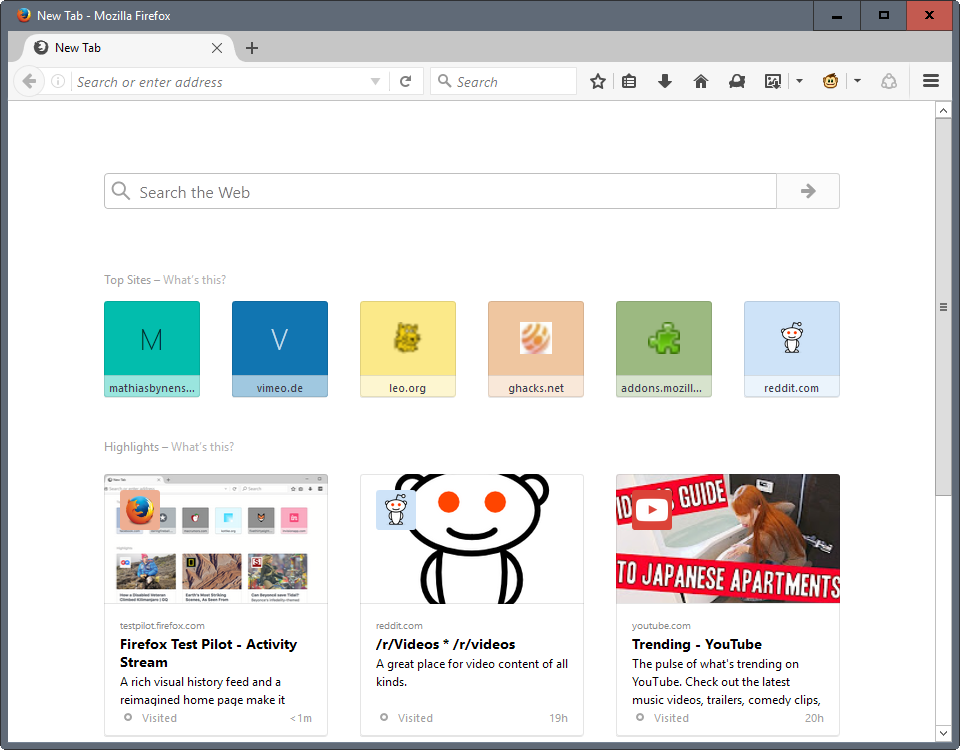Click the Back navigation arrow
960x750 pixels.
29,81
